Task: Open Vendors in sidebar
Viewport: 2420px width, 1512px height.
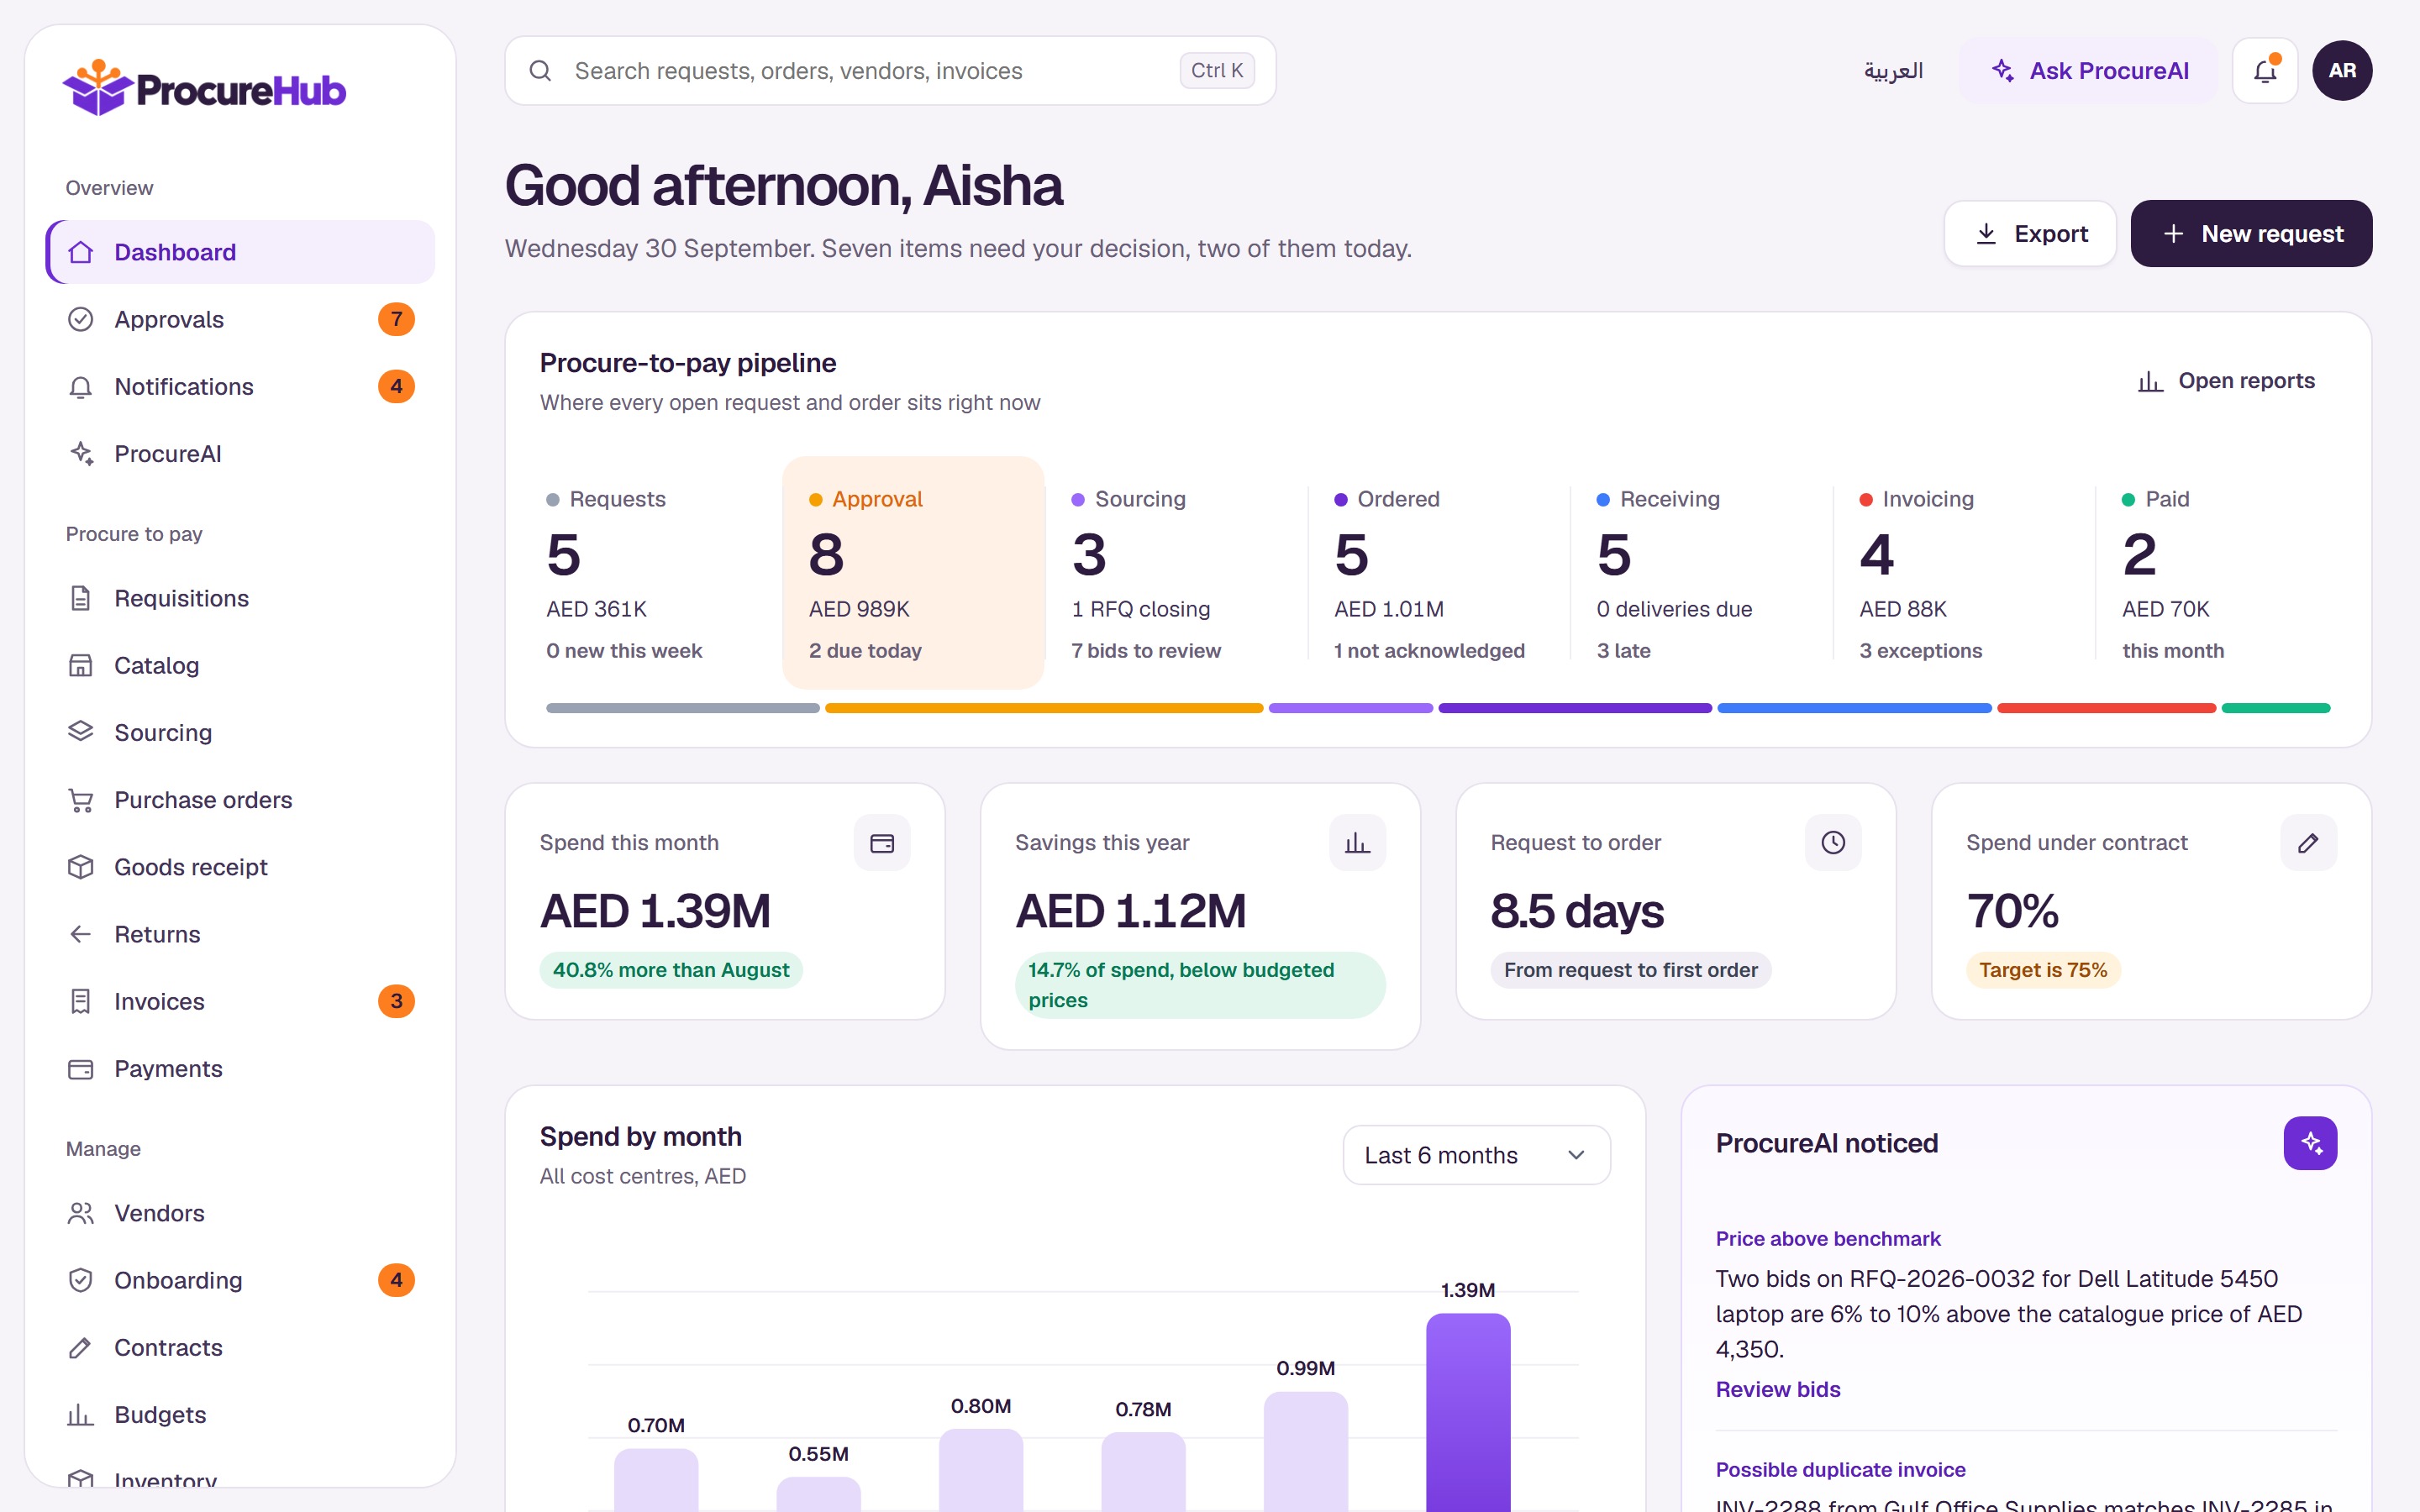Action: (240, 1213)
